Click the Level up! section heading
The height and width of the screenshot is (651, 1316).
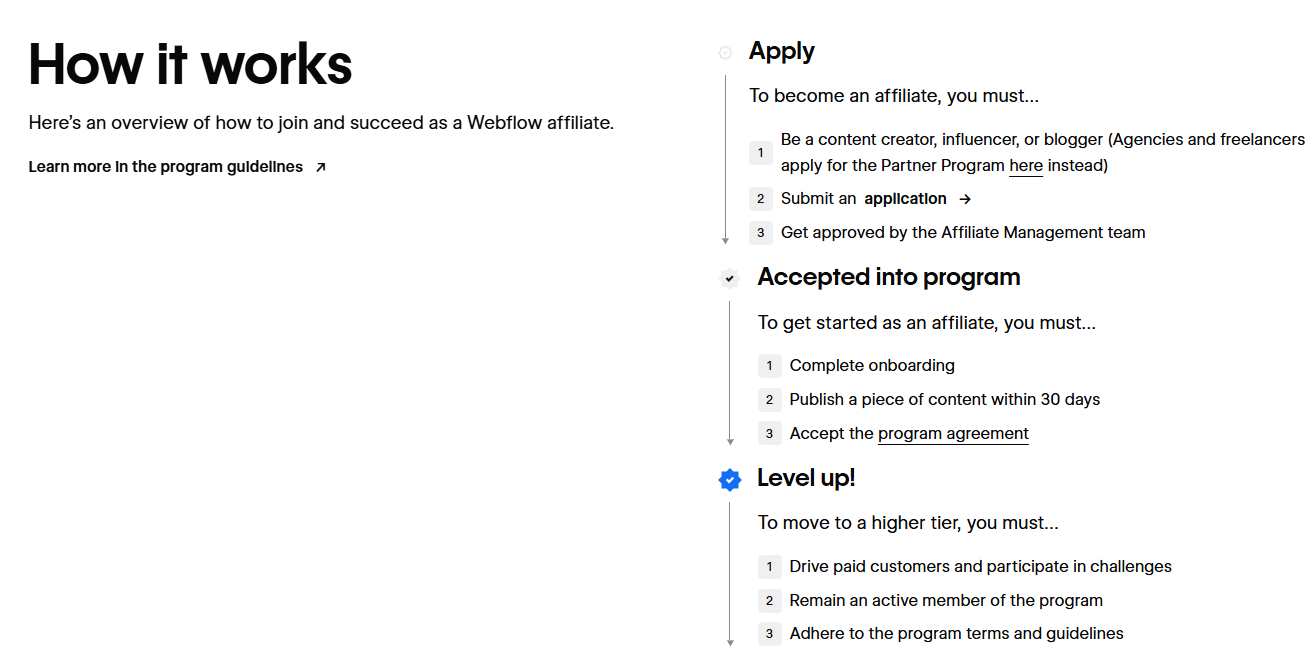(x=806, y=478)
